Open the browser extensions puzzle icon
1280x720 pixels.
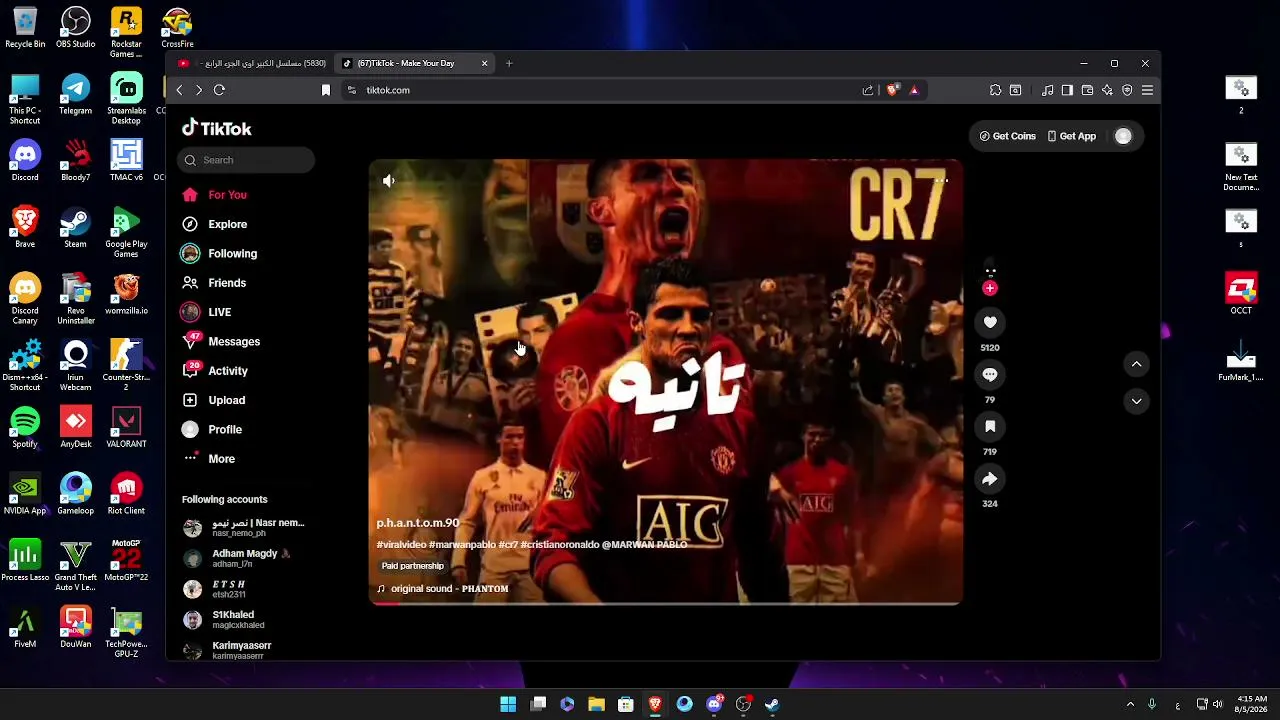tap(996, 90)
